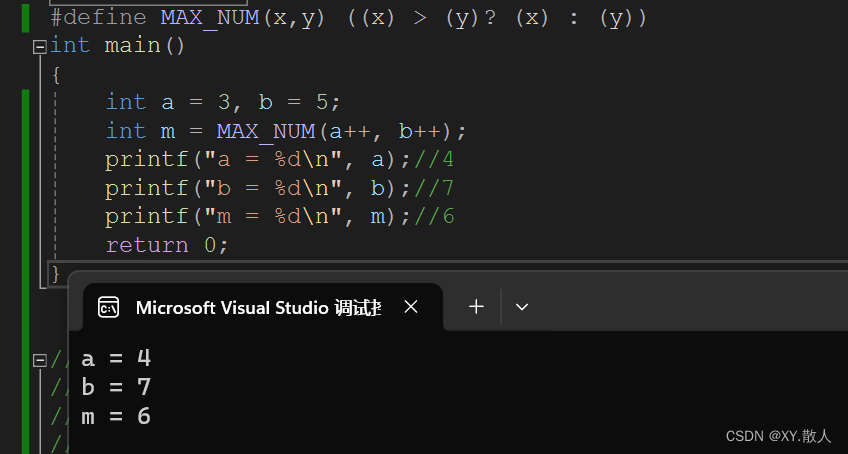Collapse the commented-out block below main

tap(39, 359)
